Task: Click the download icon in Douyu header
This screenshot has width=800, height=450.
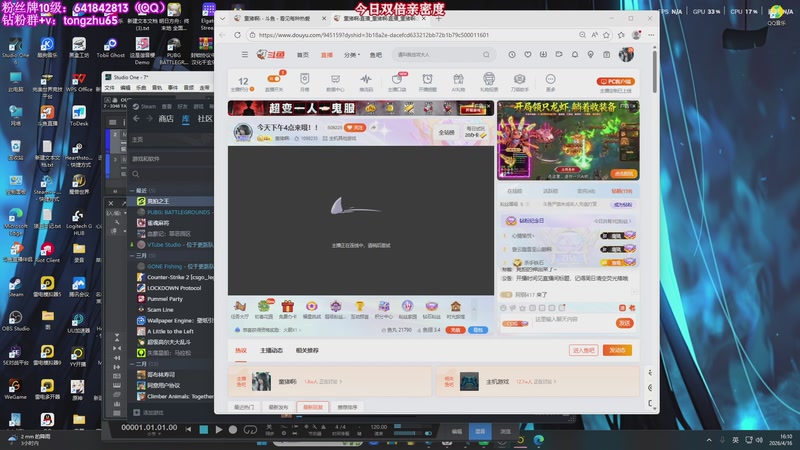Action: [543, 55]
